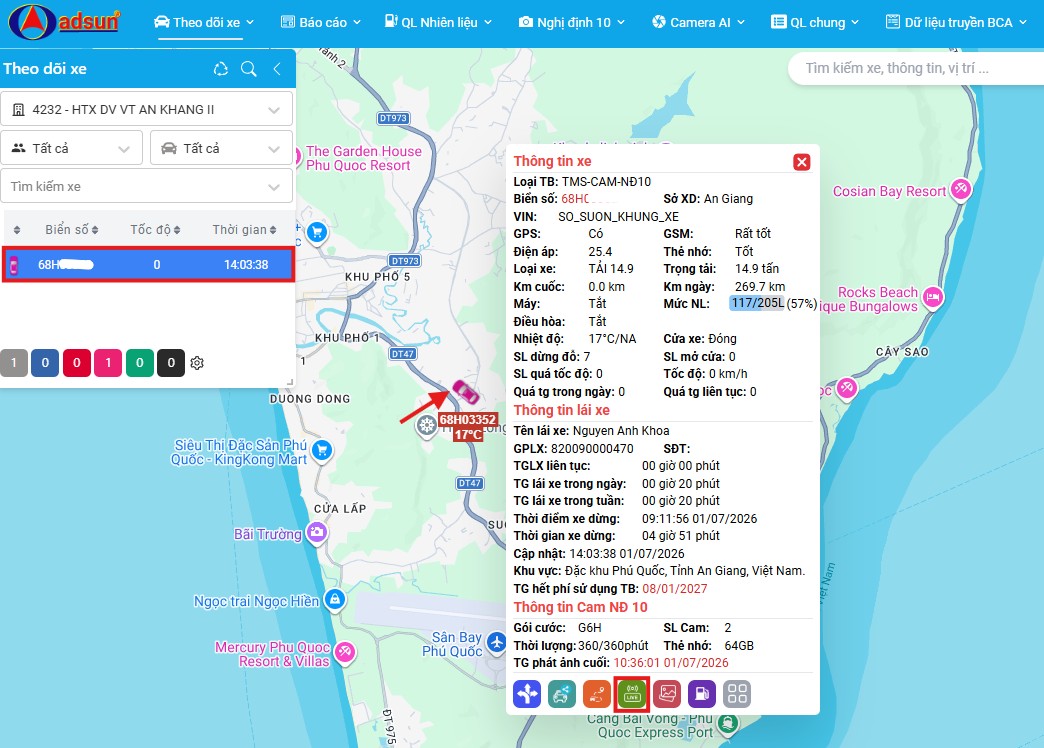Toggle the green status filter showing 0
This screenshot has height=748, width=1044.
click(x=140, y=363)
